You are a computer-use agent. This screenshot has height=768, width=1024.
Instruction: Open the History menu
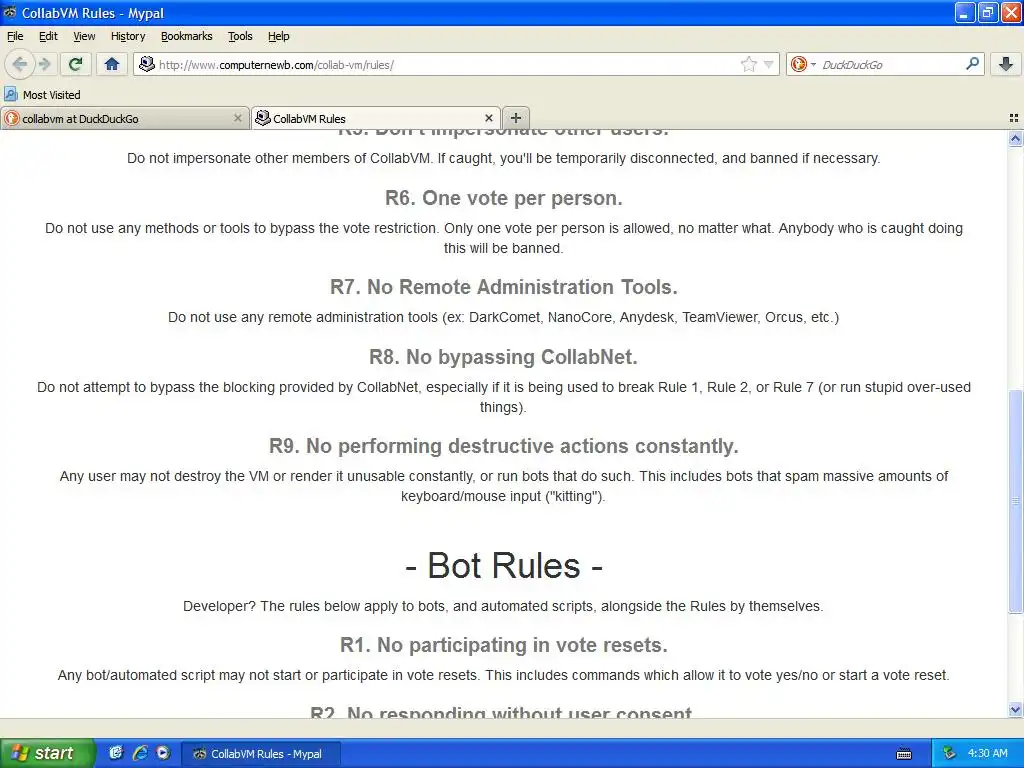point(128,36)
